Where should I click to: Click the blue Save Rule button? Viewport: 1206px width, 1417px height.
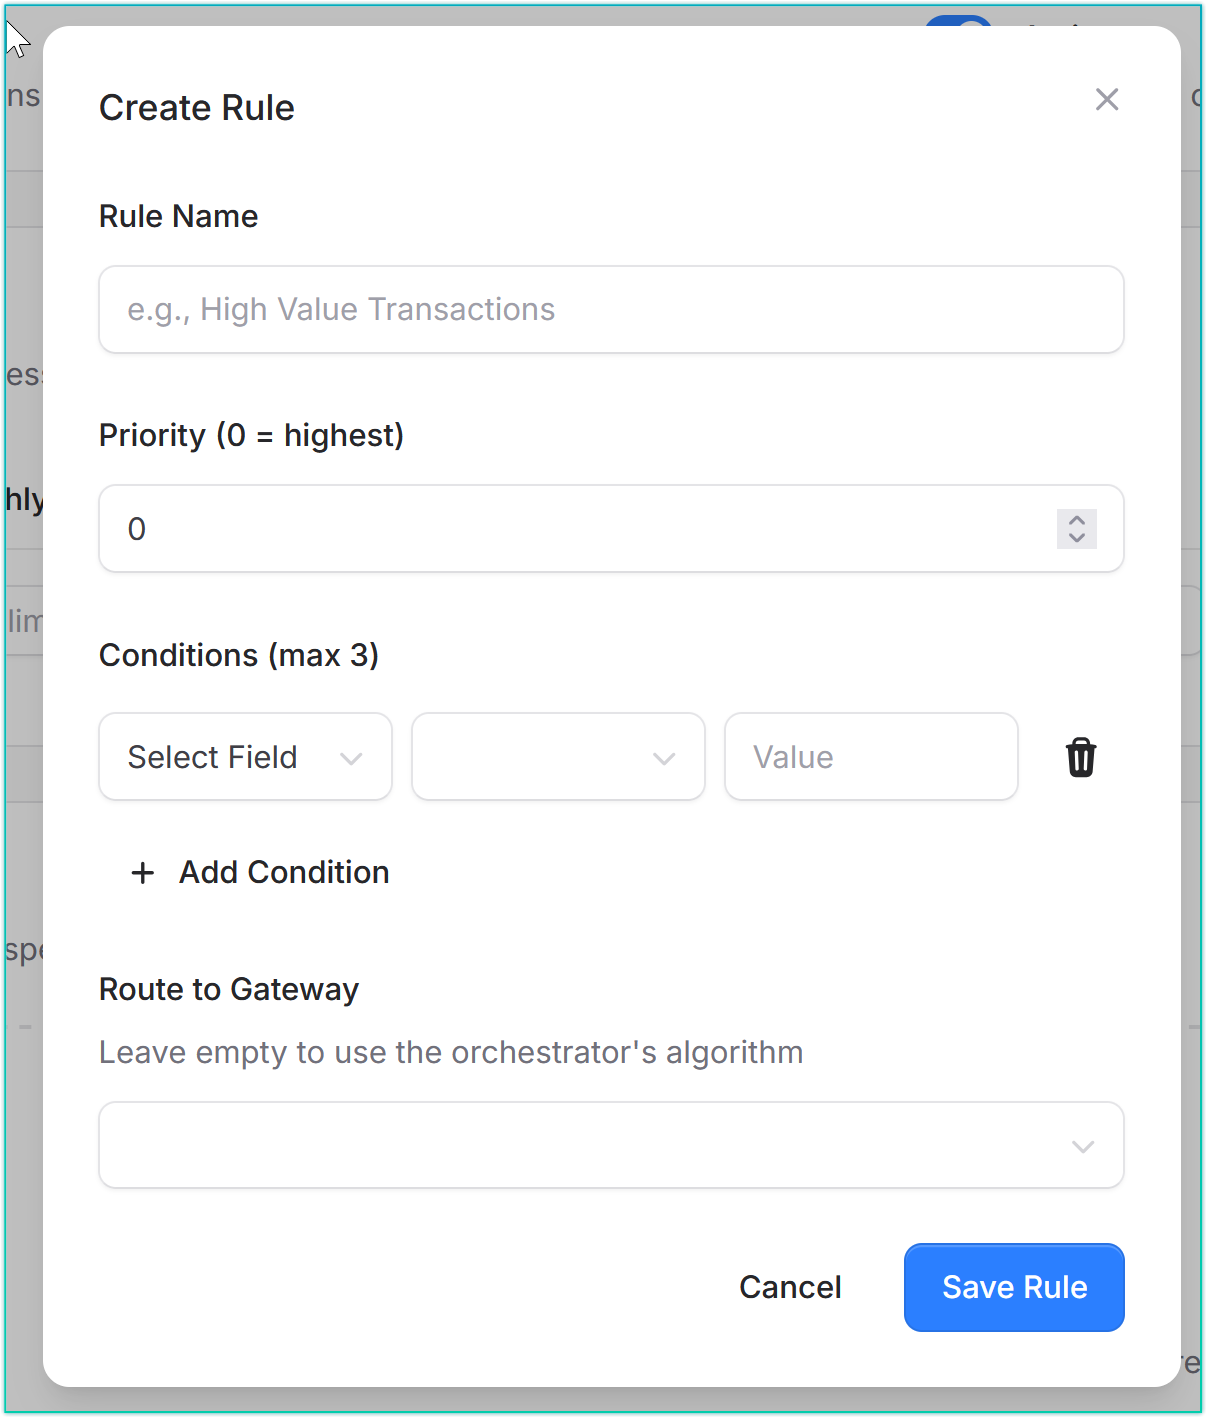[x=1014, y=1287]
